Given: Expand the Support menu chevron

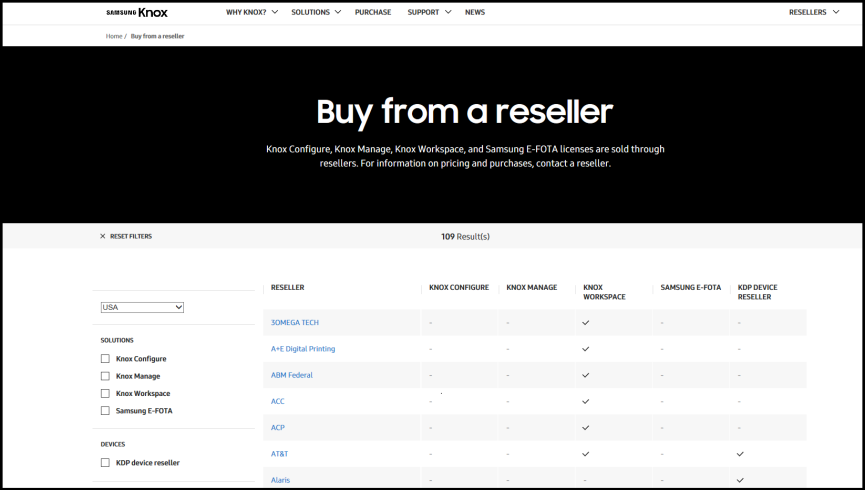Looking at the screenshot, I should coord(448,12).
